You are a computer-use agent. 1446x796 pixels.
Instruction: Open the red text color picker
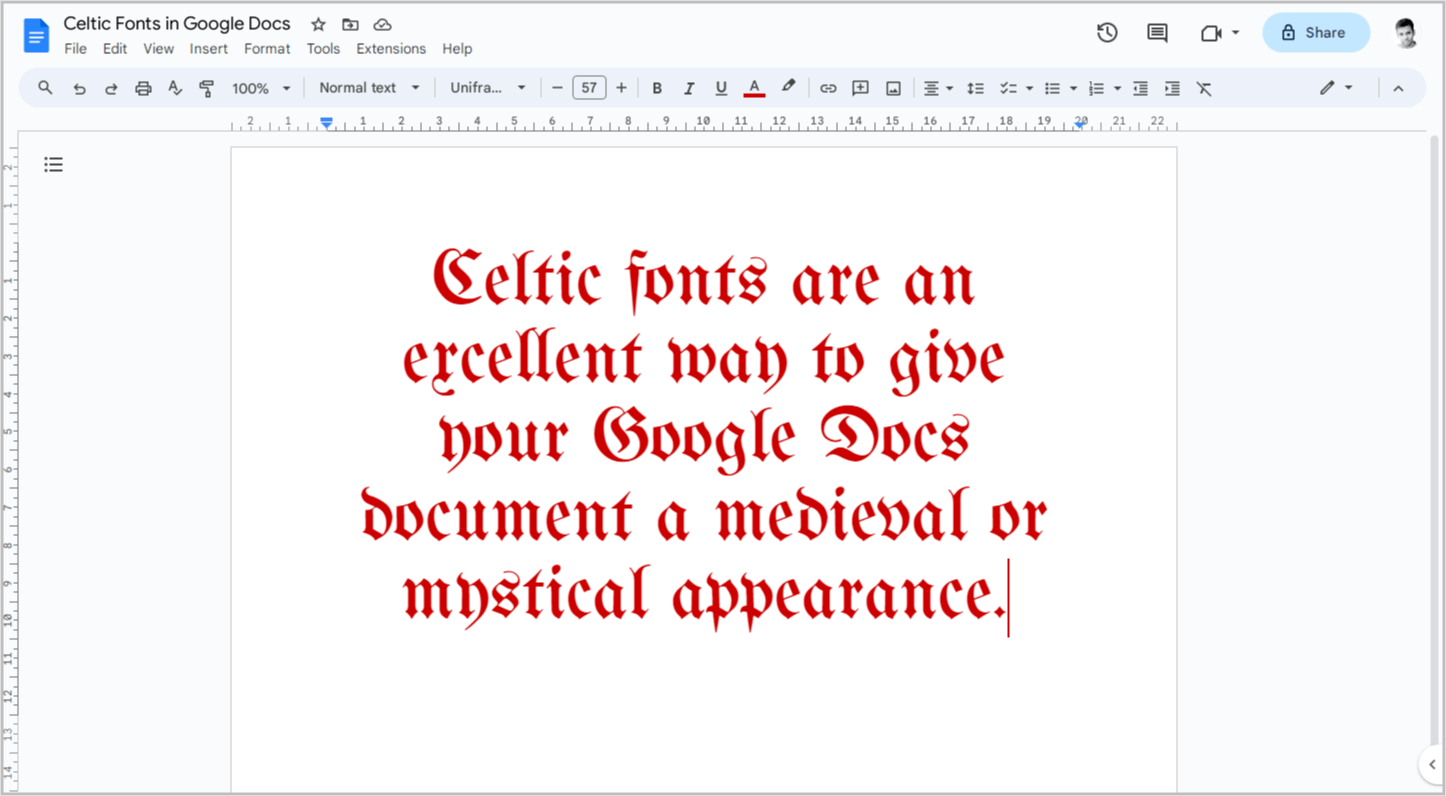pos(754,88)
